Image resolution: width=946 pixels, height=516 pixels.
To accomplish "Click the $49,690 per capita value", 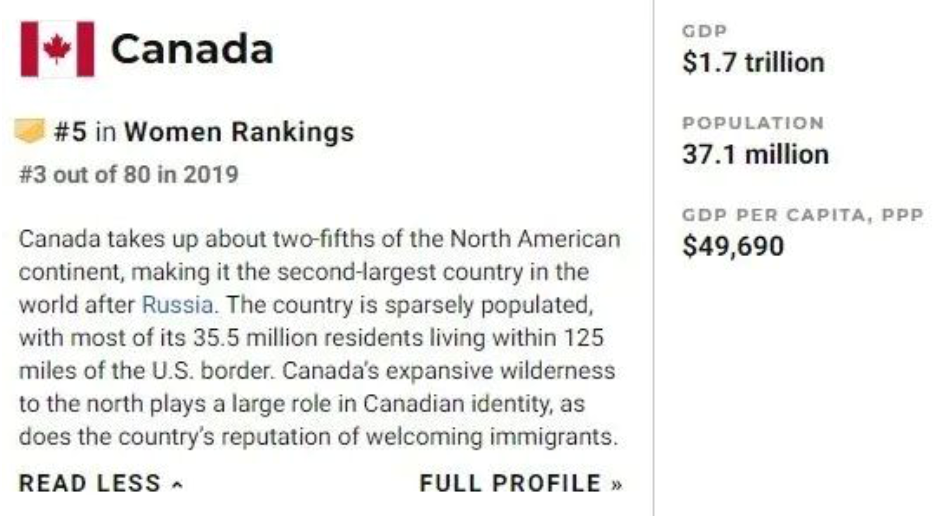I will click(x=733, y=246).
